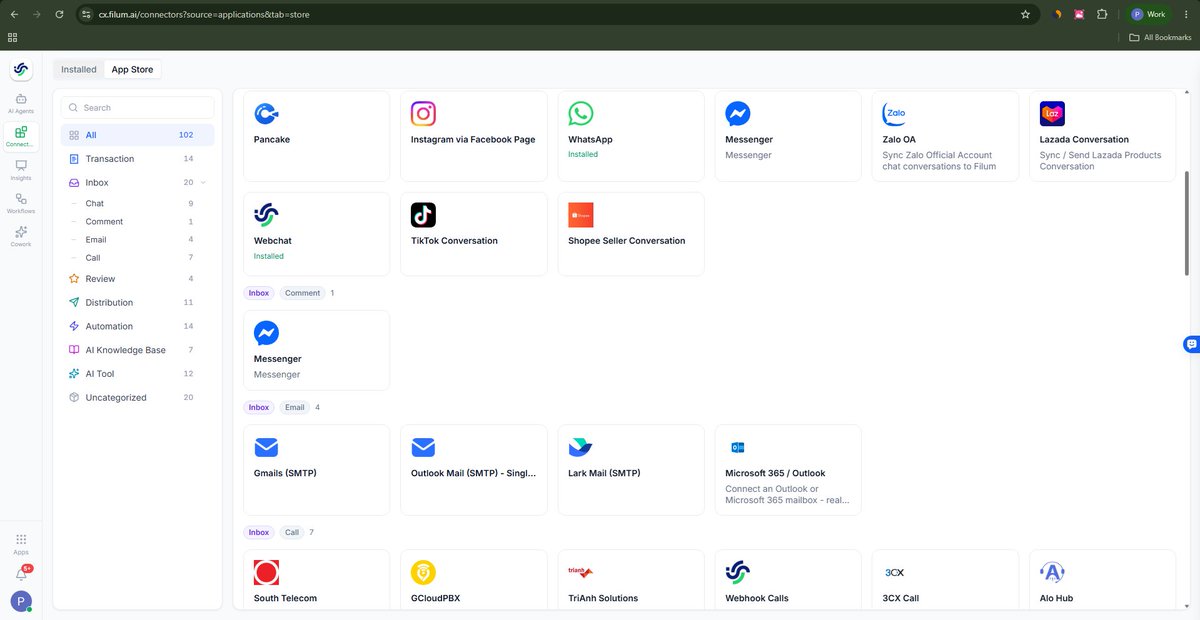Click the Webhook Calls app icon
The height and width of the screenshot is (620, 1200).
pos(737,572)
